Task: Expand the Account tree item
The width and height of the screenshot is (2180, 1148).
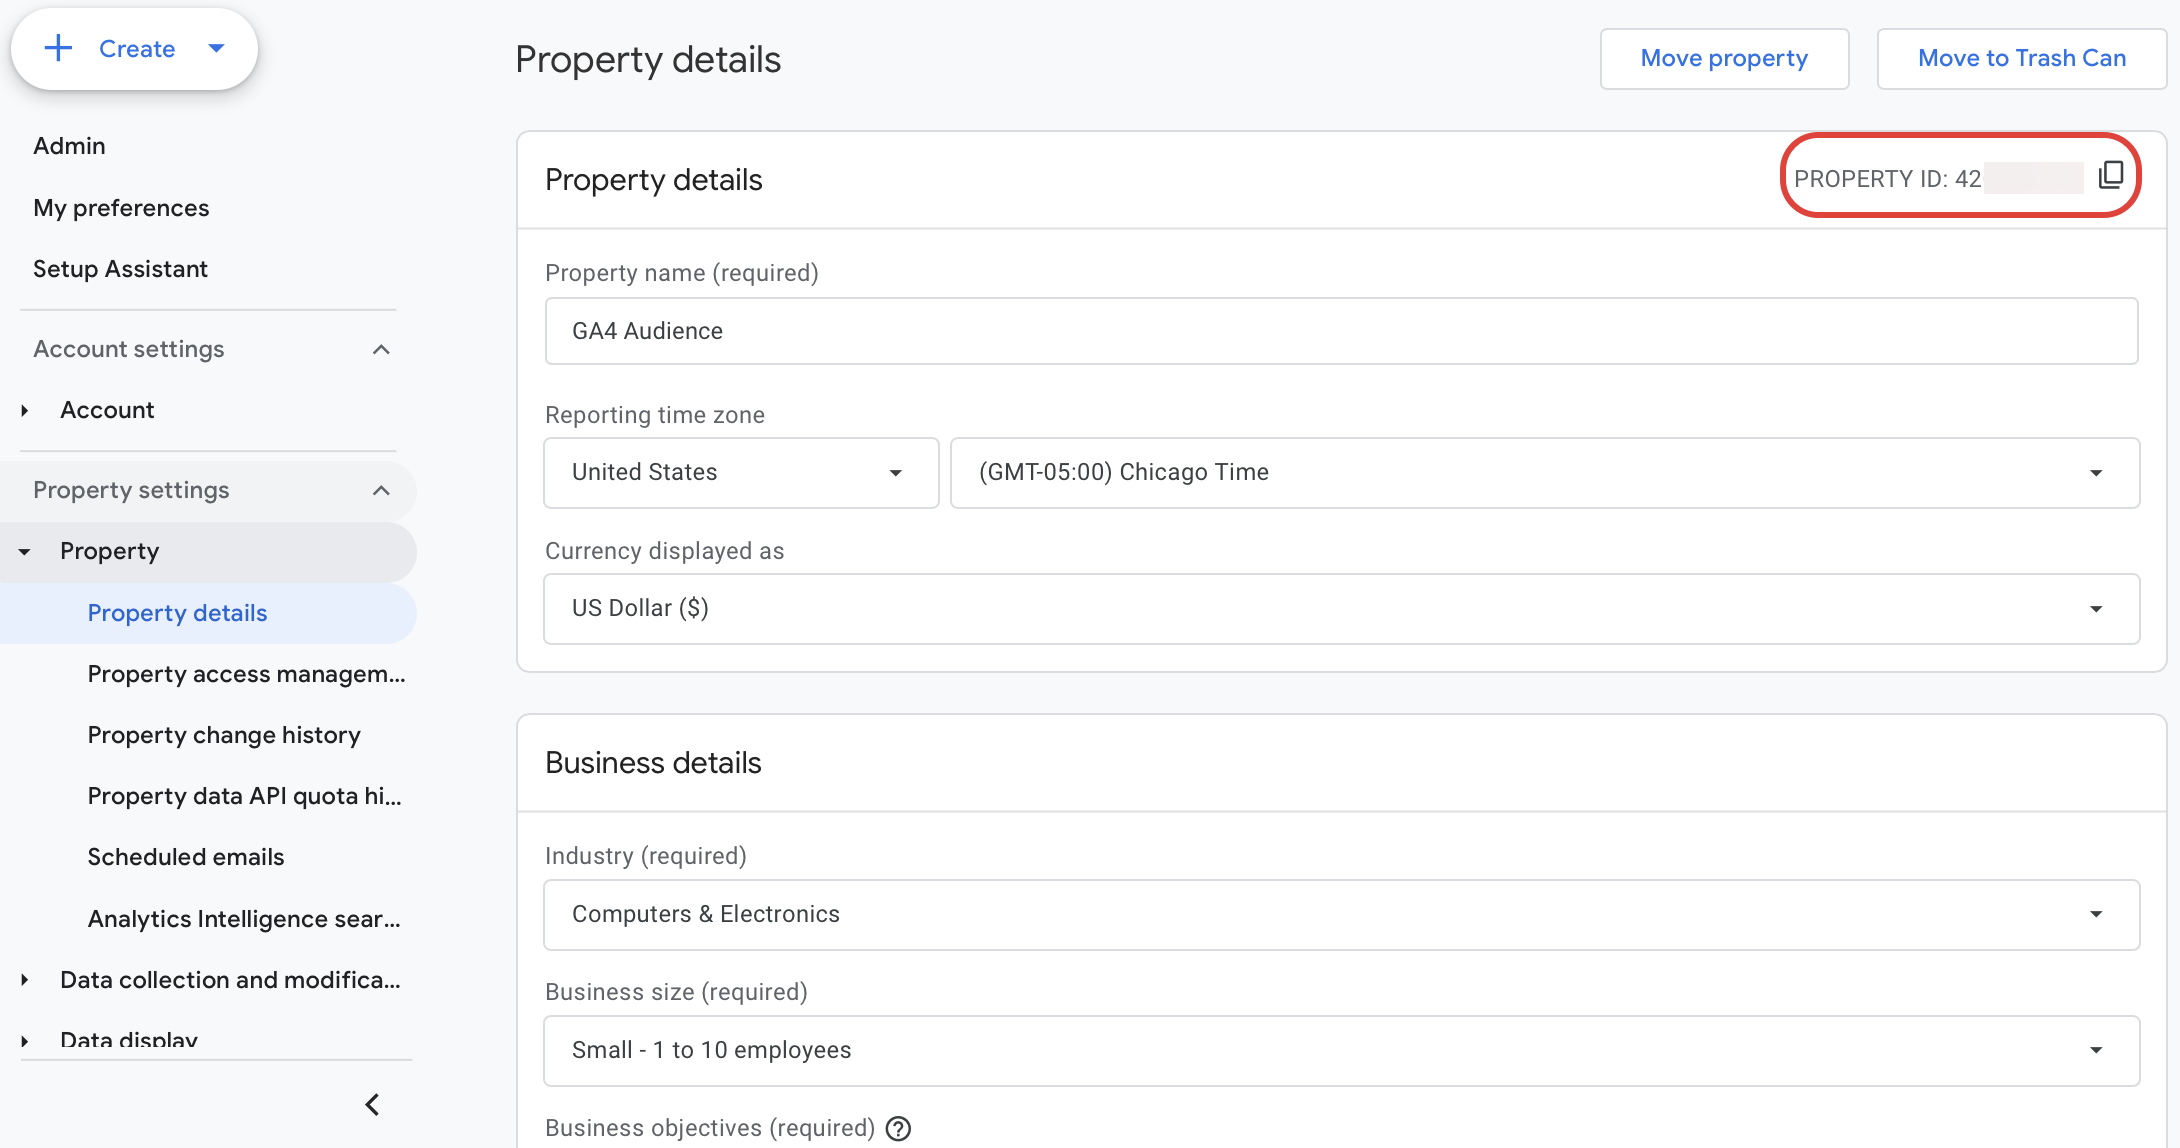Action: coord(24,410)
